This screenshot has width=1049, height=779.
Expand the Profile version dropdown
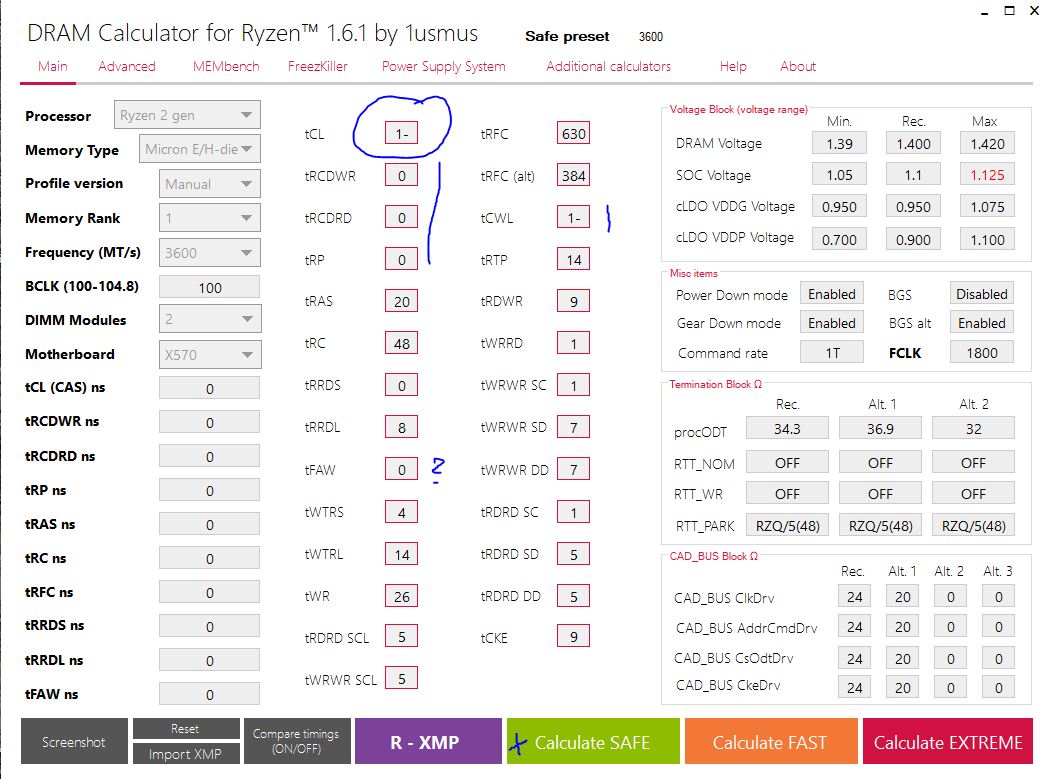pyautogui.click(x=209, y=183)
